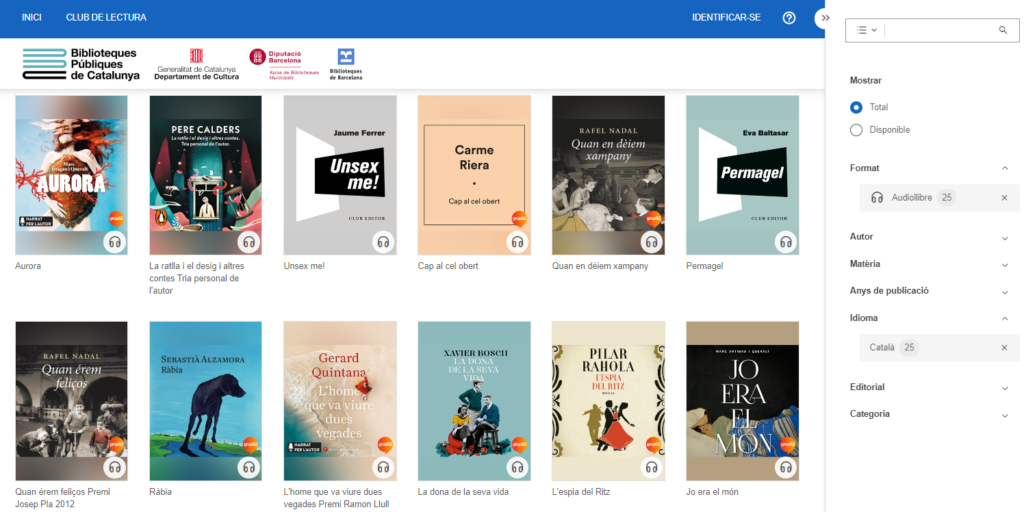The image size is (1024, 512).
Task: Click the headphones icon on Quan en dèiem xampany cover
Action: click(652, 242)
